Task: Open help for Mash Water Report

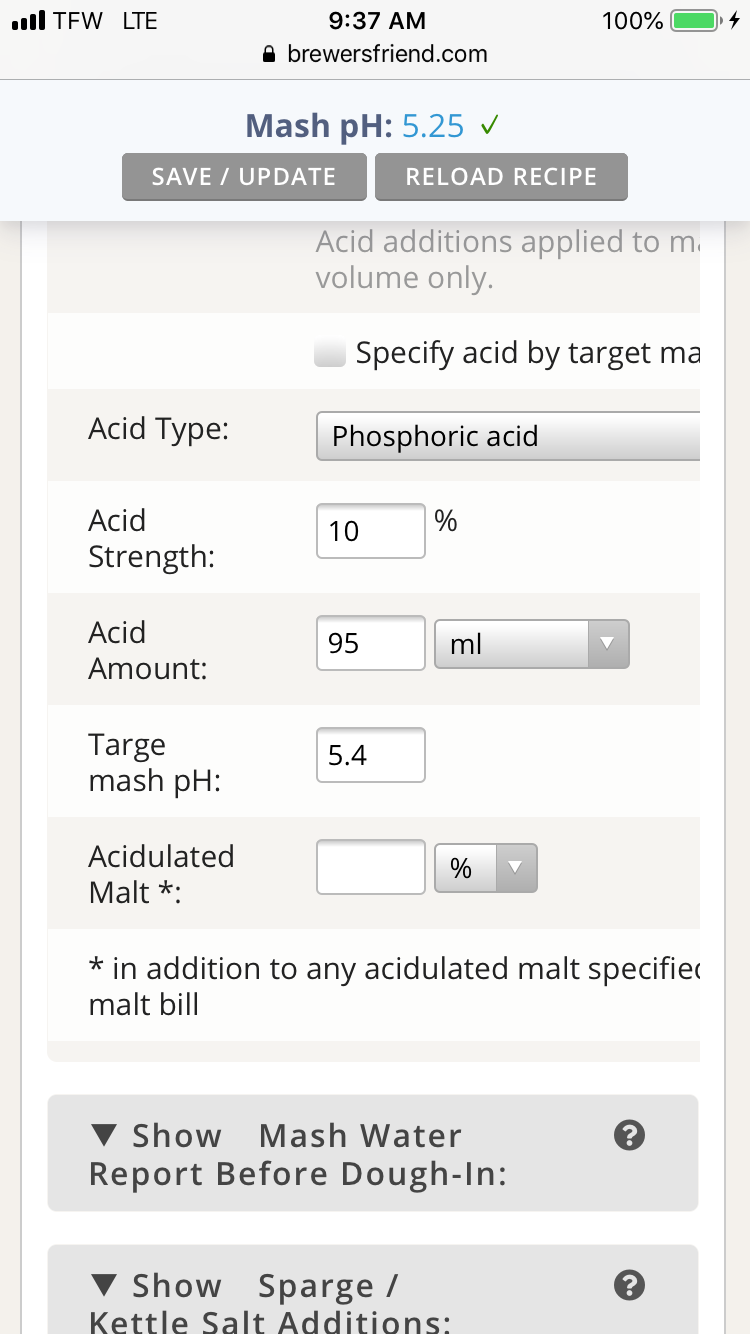Action: tap(628, 1135)
